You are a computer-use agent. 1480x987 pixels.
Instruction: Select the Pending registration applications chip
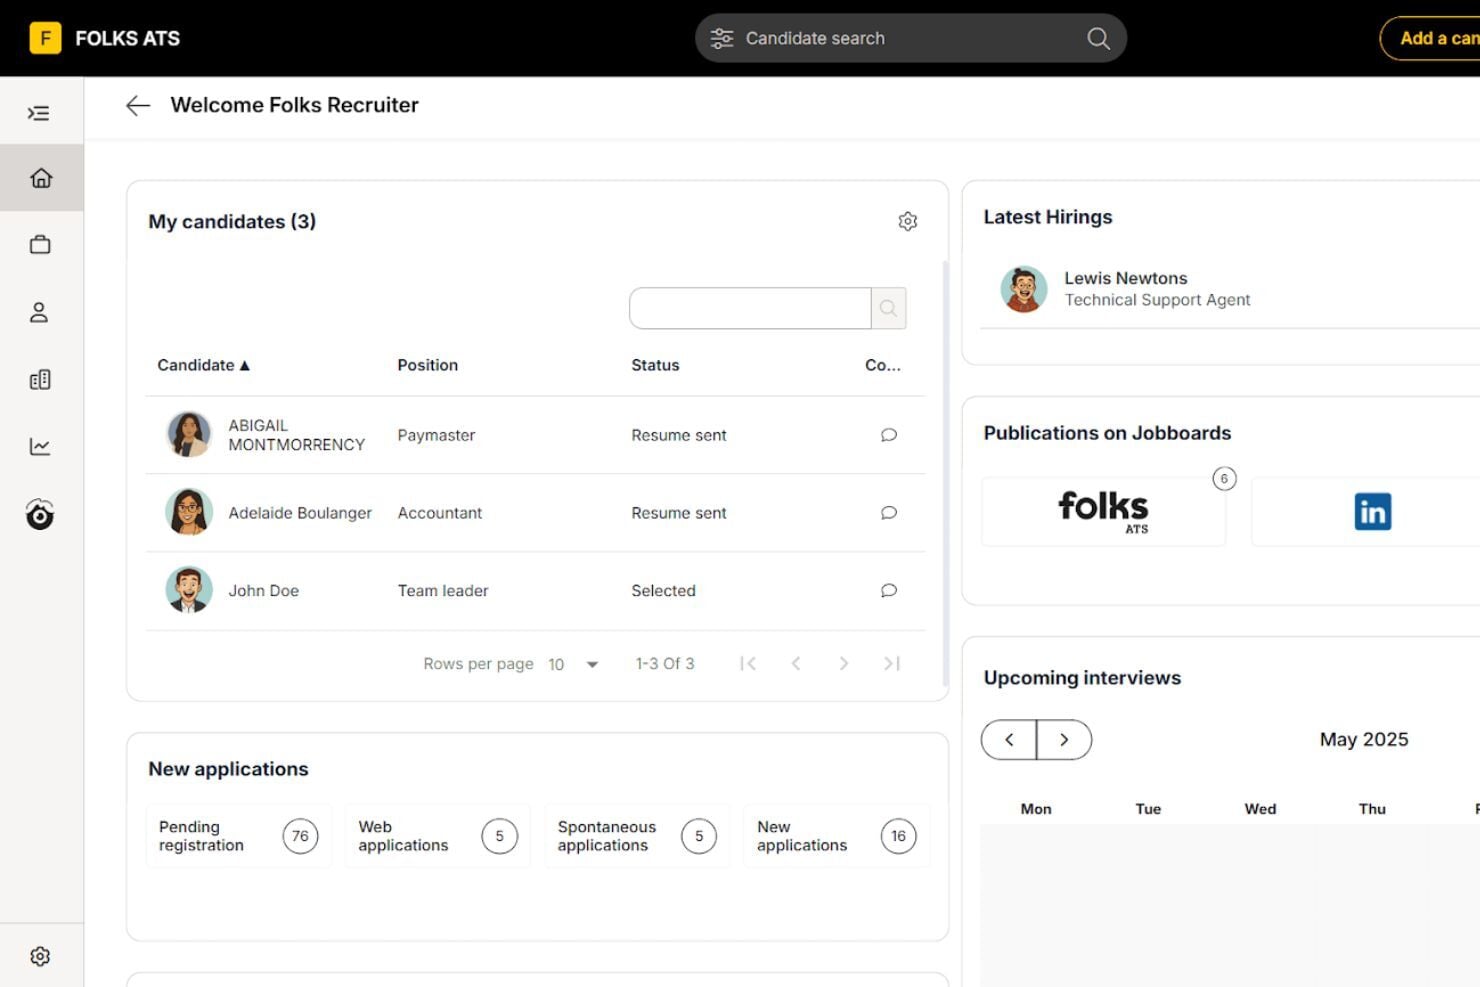[237, 836]
